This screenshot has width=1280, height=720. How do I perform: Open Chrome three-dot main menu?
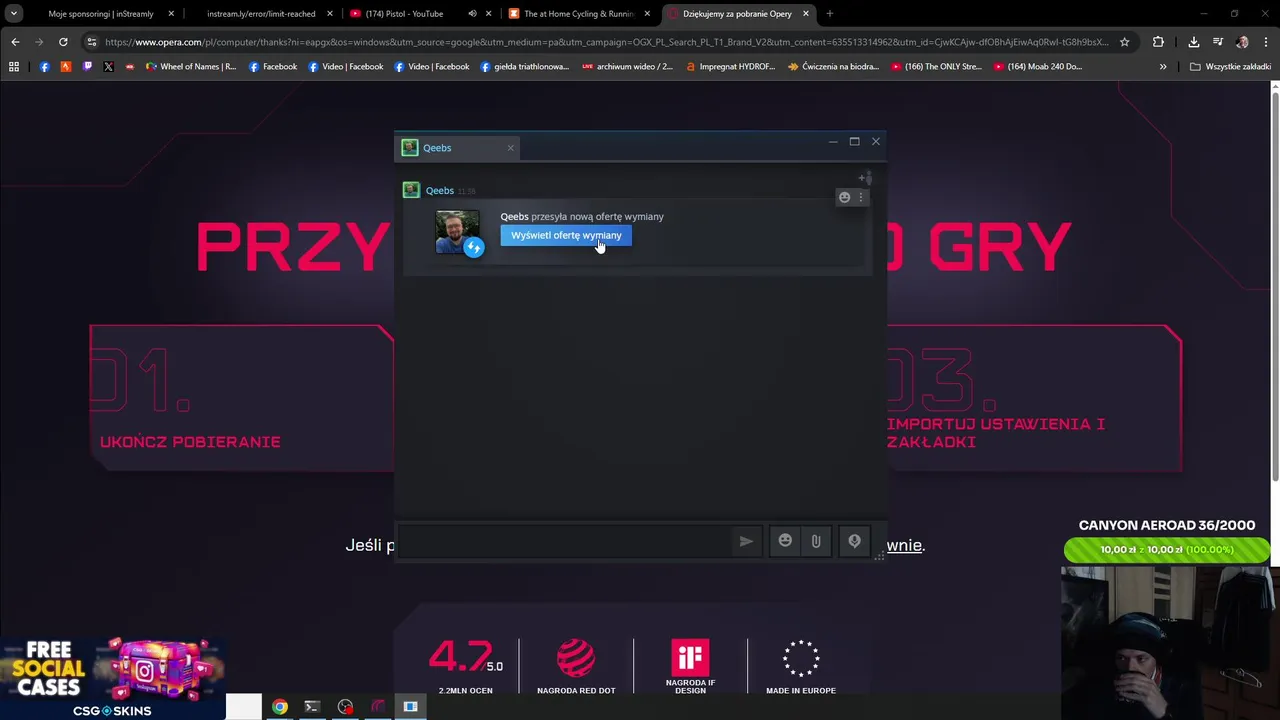1266,42
